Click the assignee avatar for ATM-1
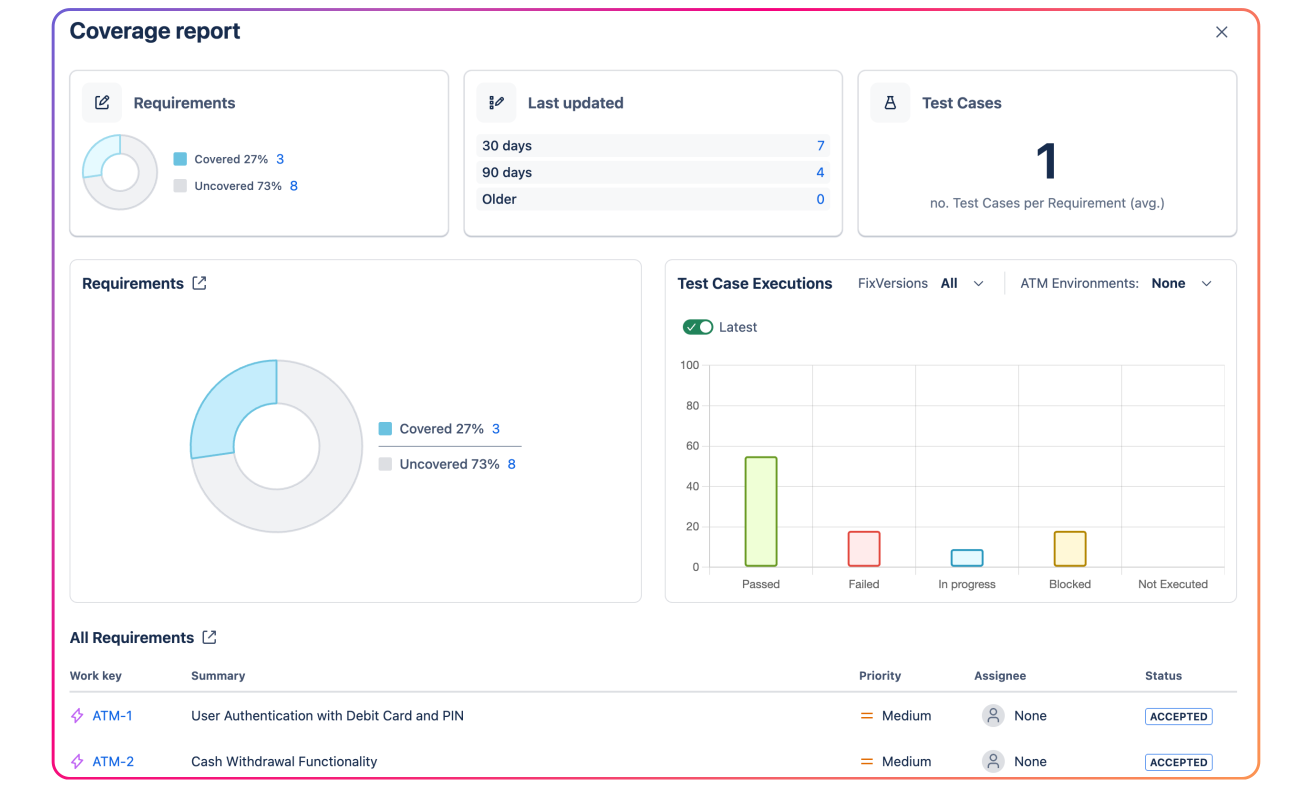This screenshot has width=1308, height=788. point(993,715)
